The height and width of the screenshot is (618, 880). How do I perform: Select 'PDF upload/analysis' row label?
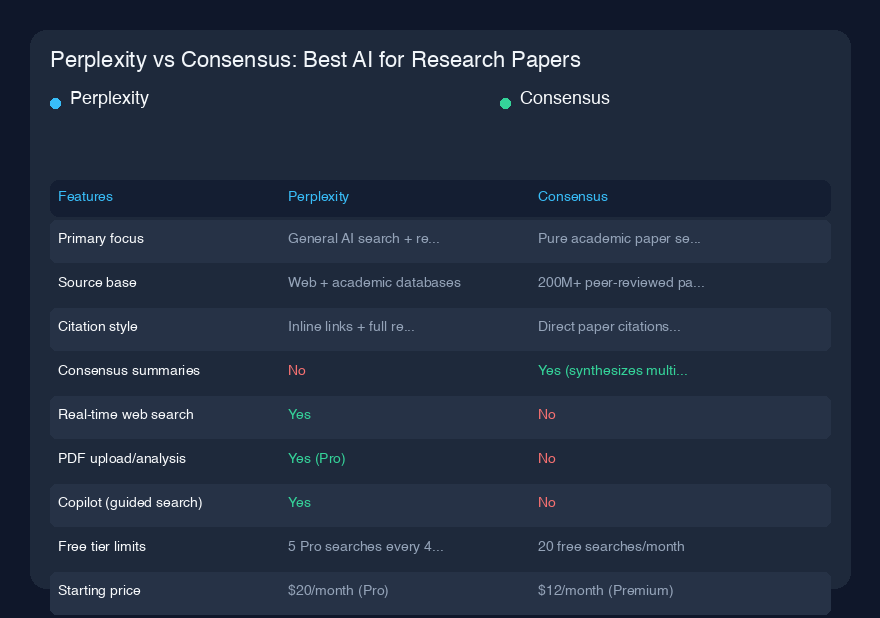pos(122,459)
